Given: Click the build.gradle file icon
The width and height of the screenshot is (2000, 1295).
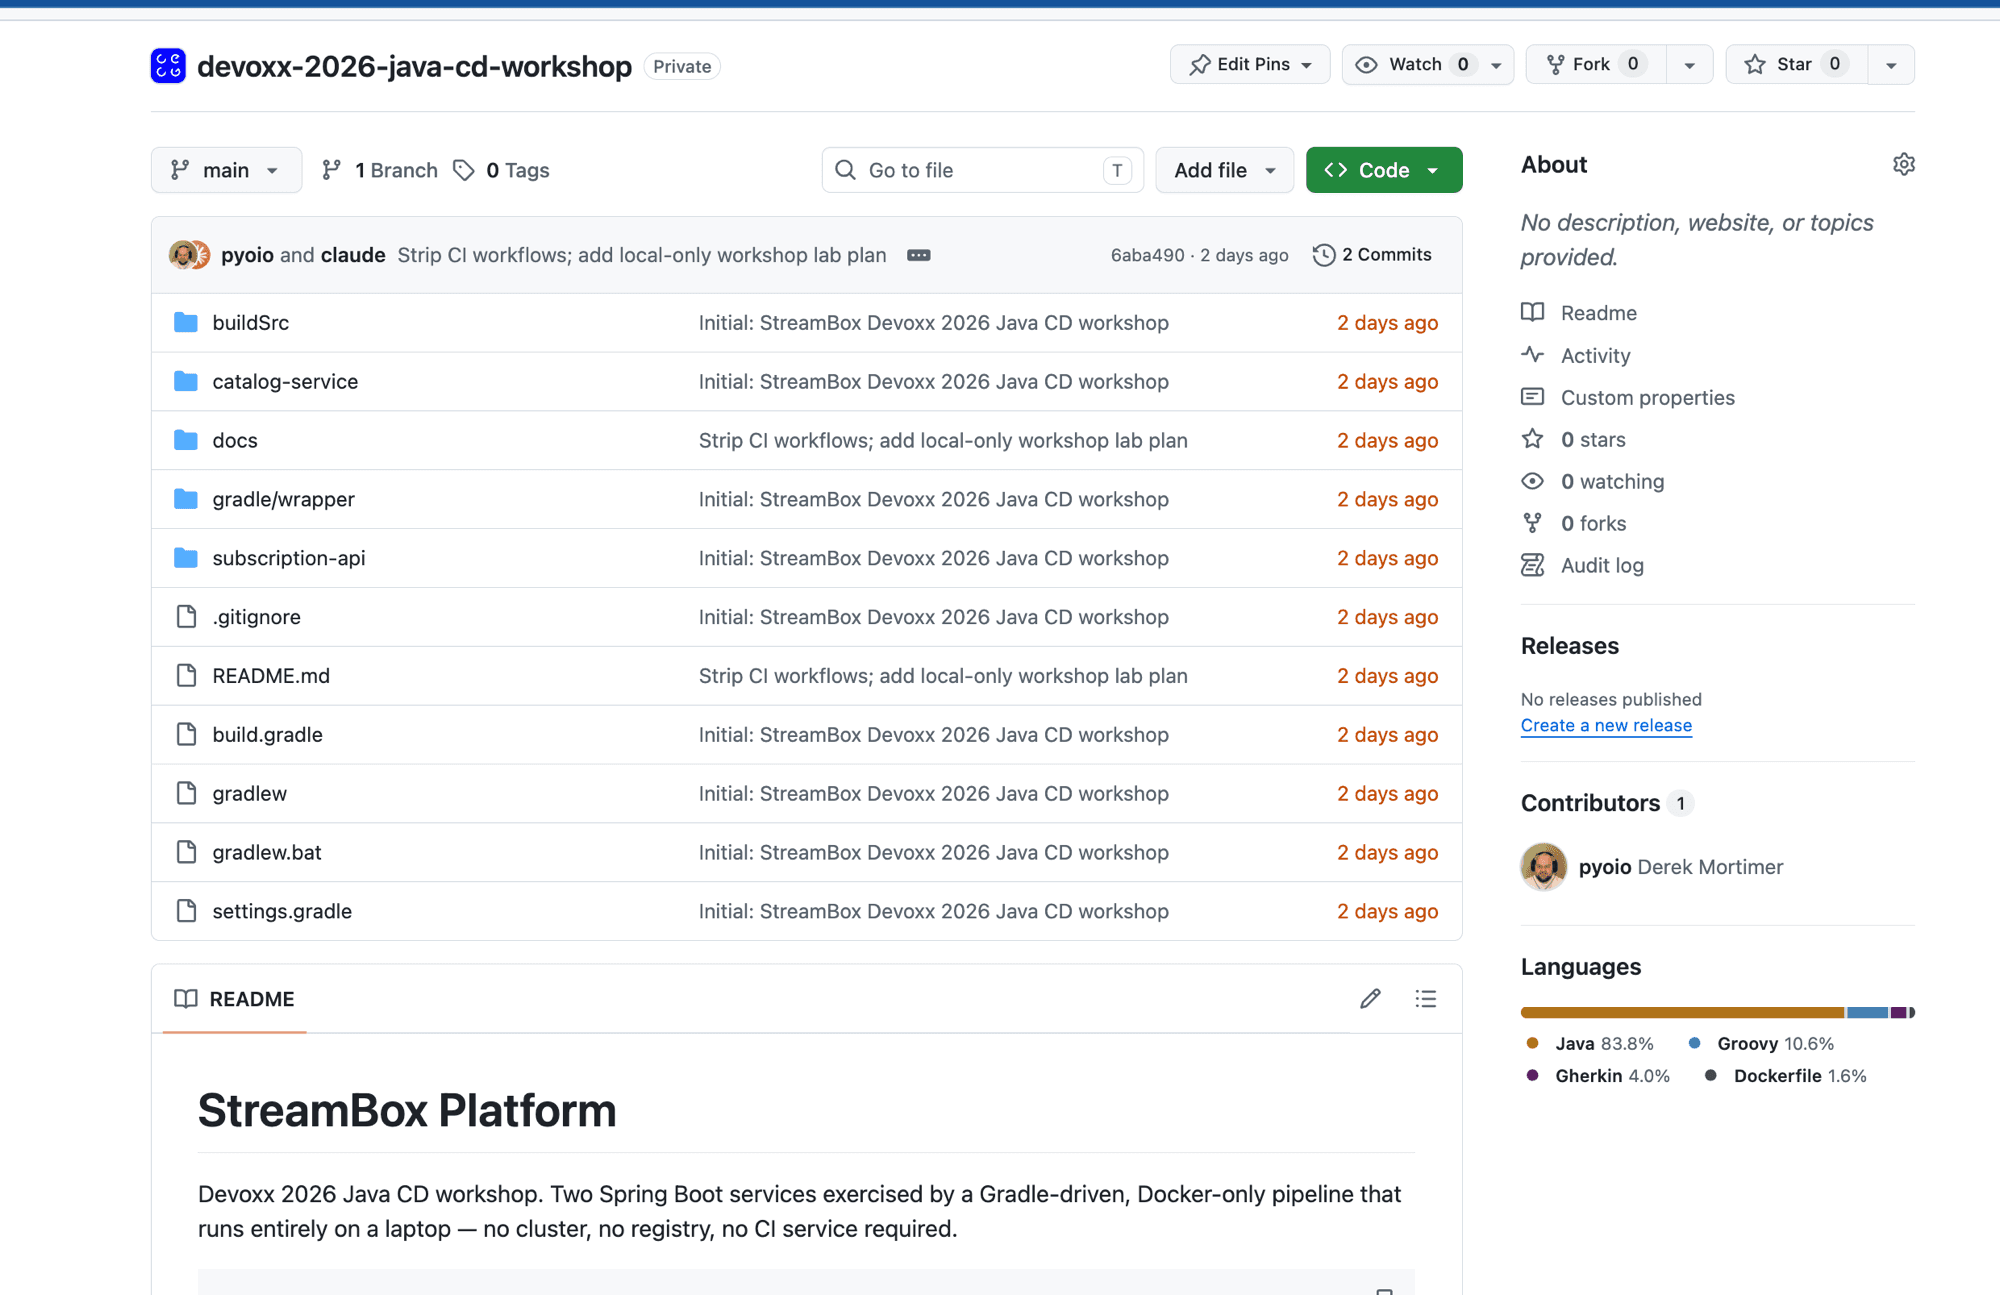Looking at the screenshot, I should pos(186,734).
